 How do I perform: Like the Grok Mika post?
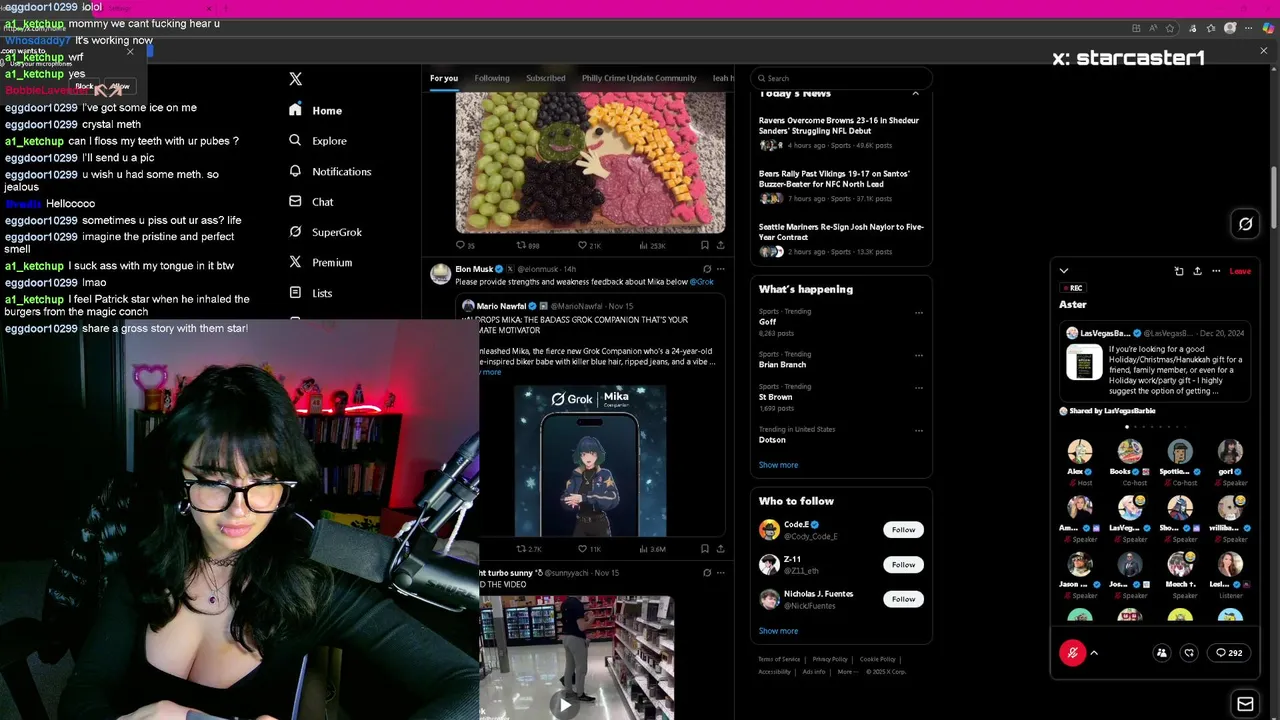(589, 549)
